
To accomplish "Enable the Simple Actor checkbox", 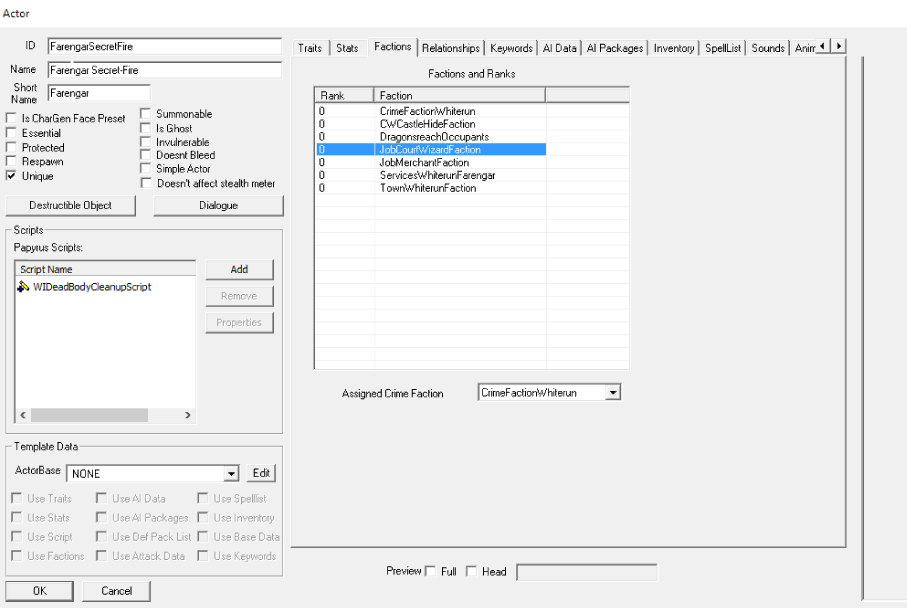I will click(x=146, y=168).
